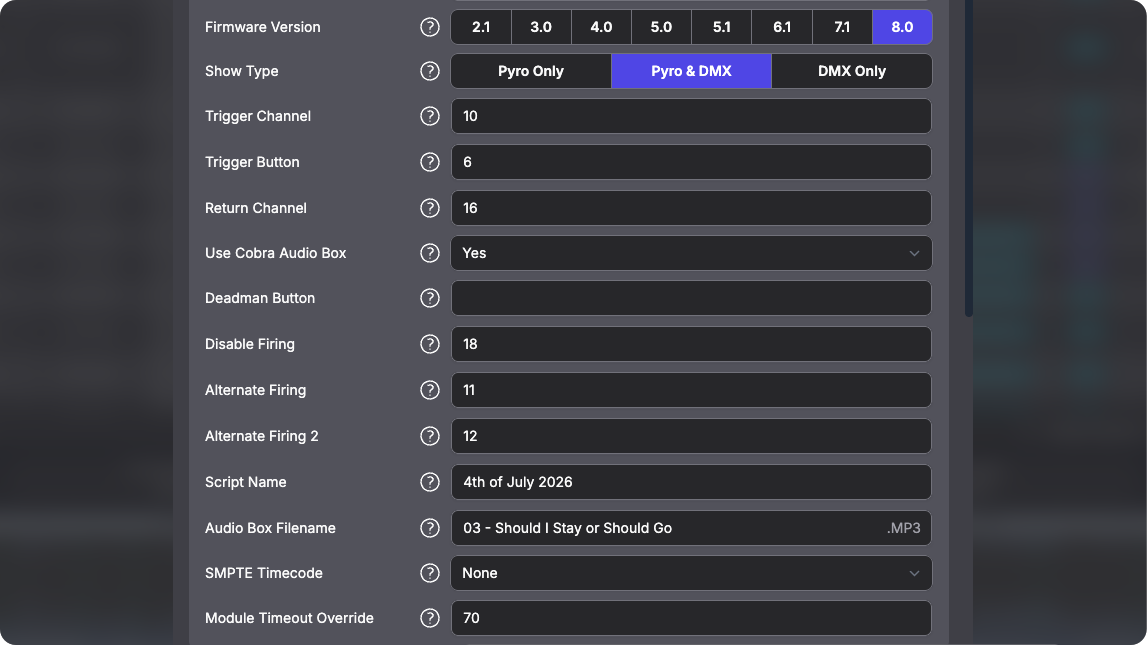Click the Trigger Channel help icon
Image resolution: width=1147 pixels, height=645 pixels.
tap(430, 116)
